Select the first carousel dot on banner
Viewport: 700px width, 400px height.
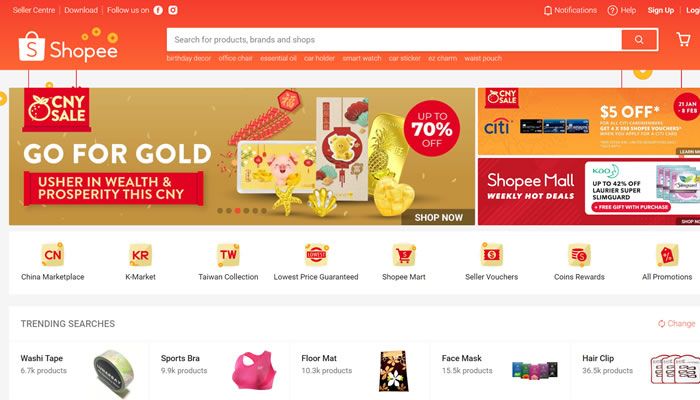pos(220,211)
